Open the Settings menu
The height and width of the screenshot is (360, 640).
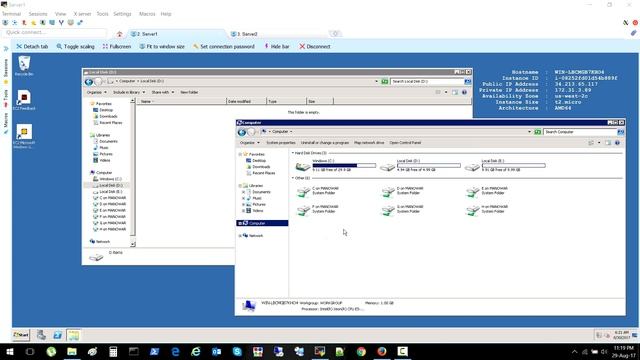pyautogui.click(x=122, y=14)
